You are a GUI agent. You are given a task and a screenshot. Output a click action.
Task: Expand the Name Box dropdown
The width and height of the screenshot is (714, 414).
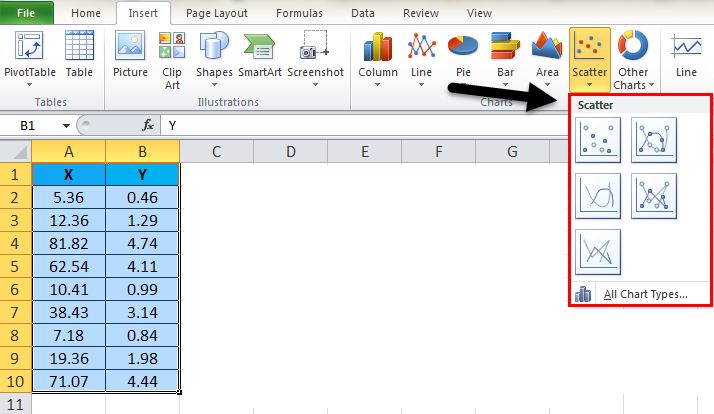[66, 126]
